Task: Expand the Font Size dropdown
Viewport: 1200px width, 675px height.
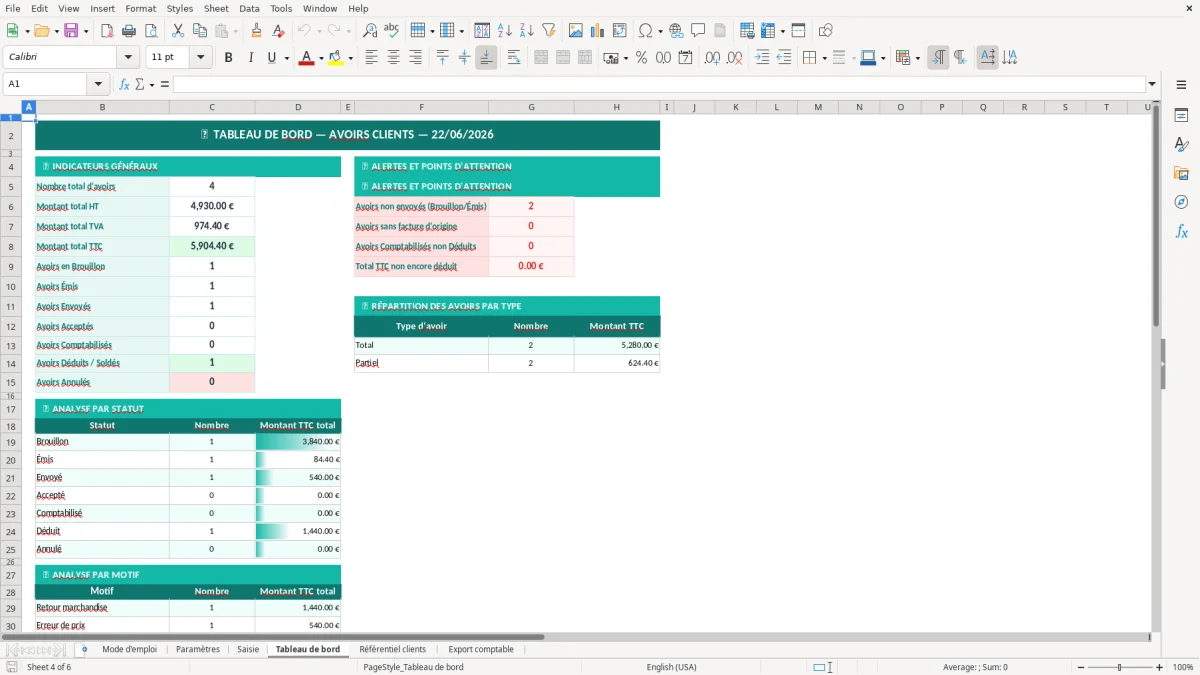Action: 200,58
